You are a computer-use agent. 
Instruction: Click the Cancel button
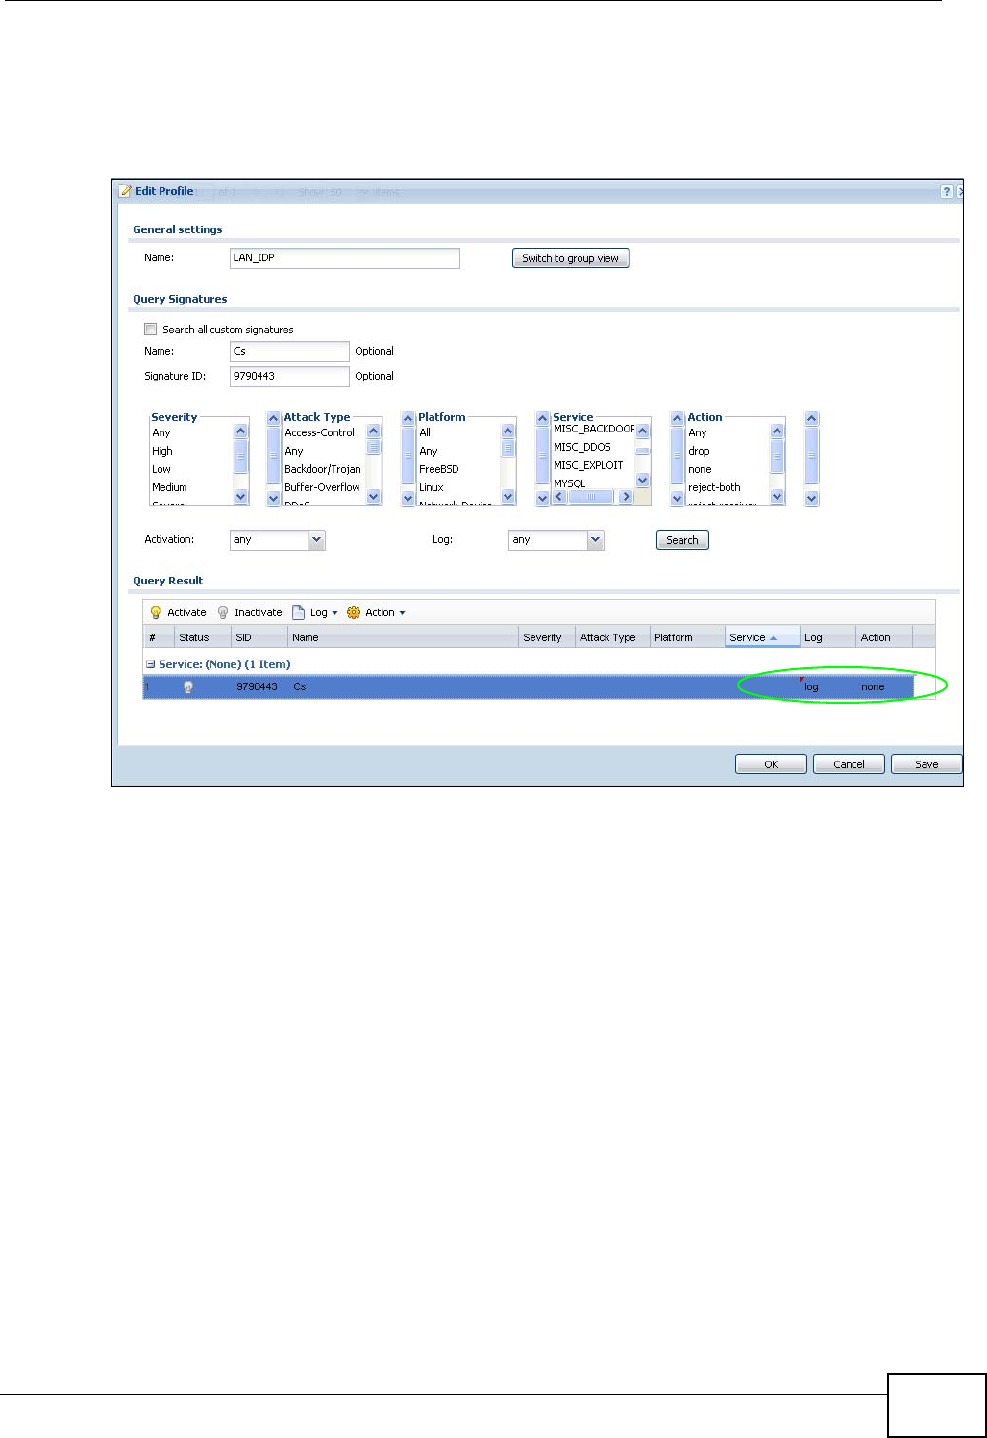coord(849,764)
